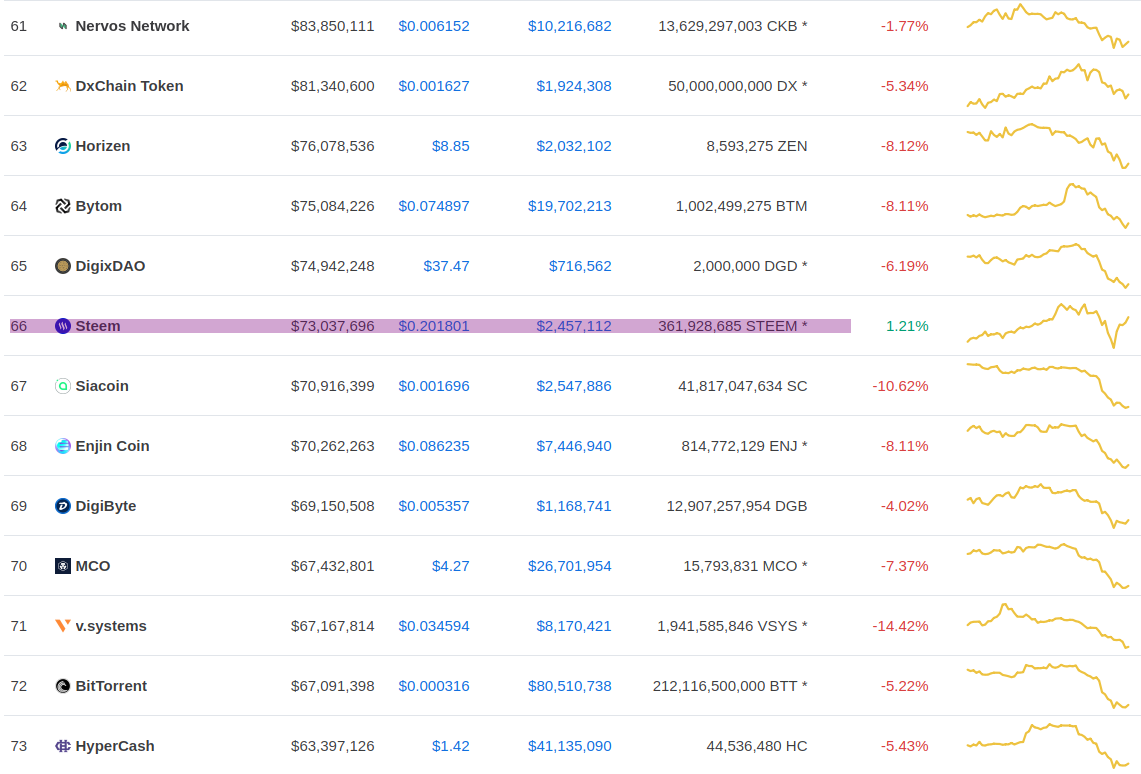Click the Bytom volume value $19,702,213

pos(570,206)
